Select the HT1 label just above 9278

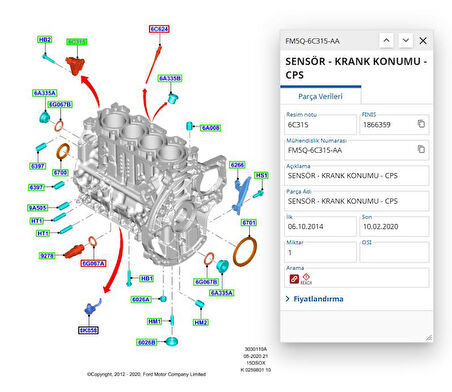[x=43, y=233]
